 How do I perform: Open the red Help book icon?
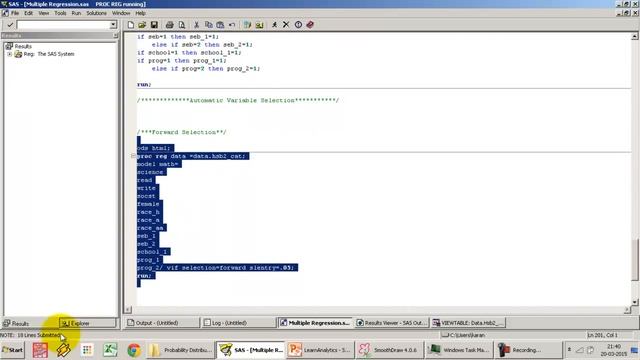click(x=310, y=25)
